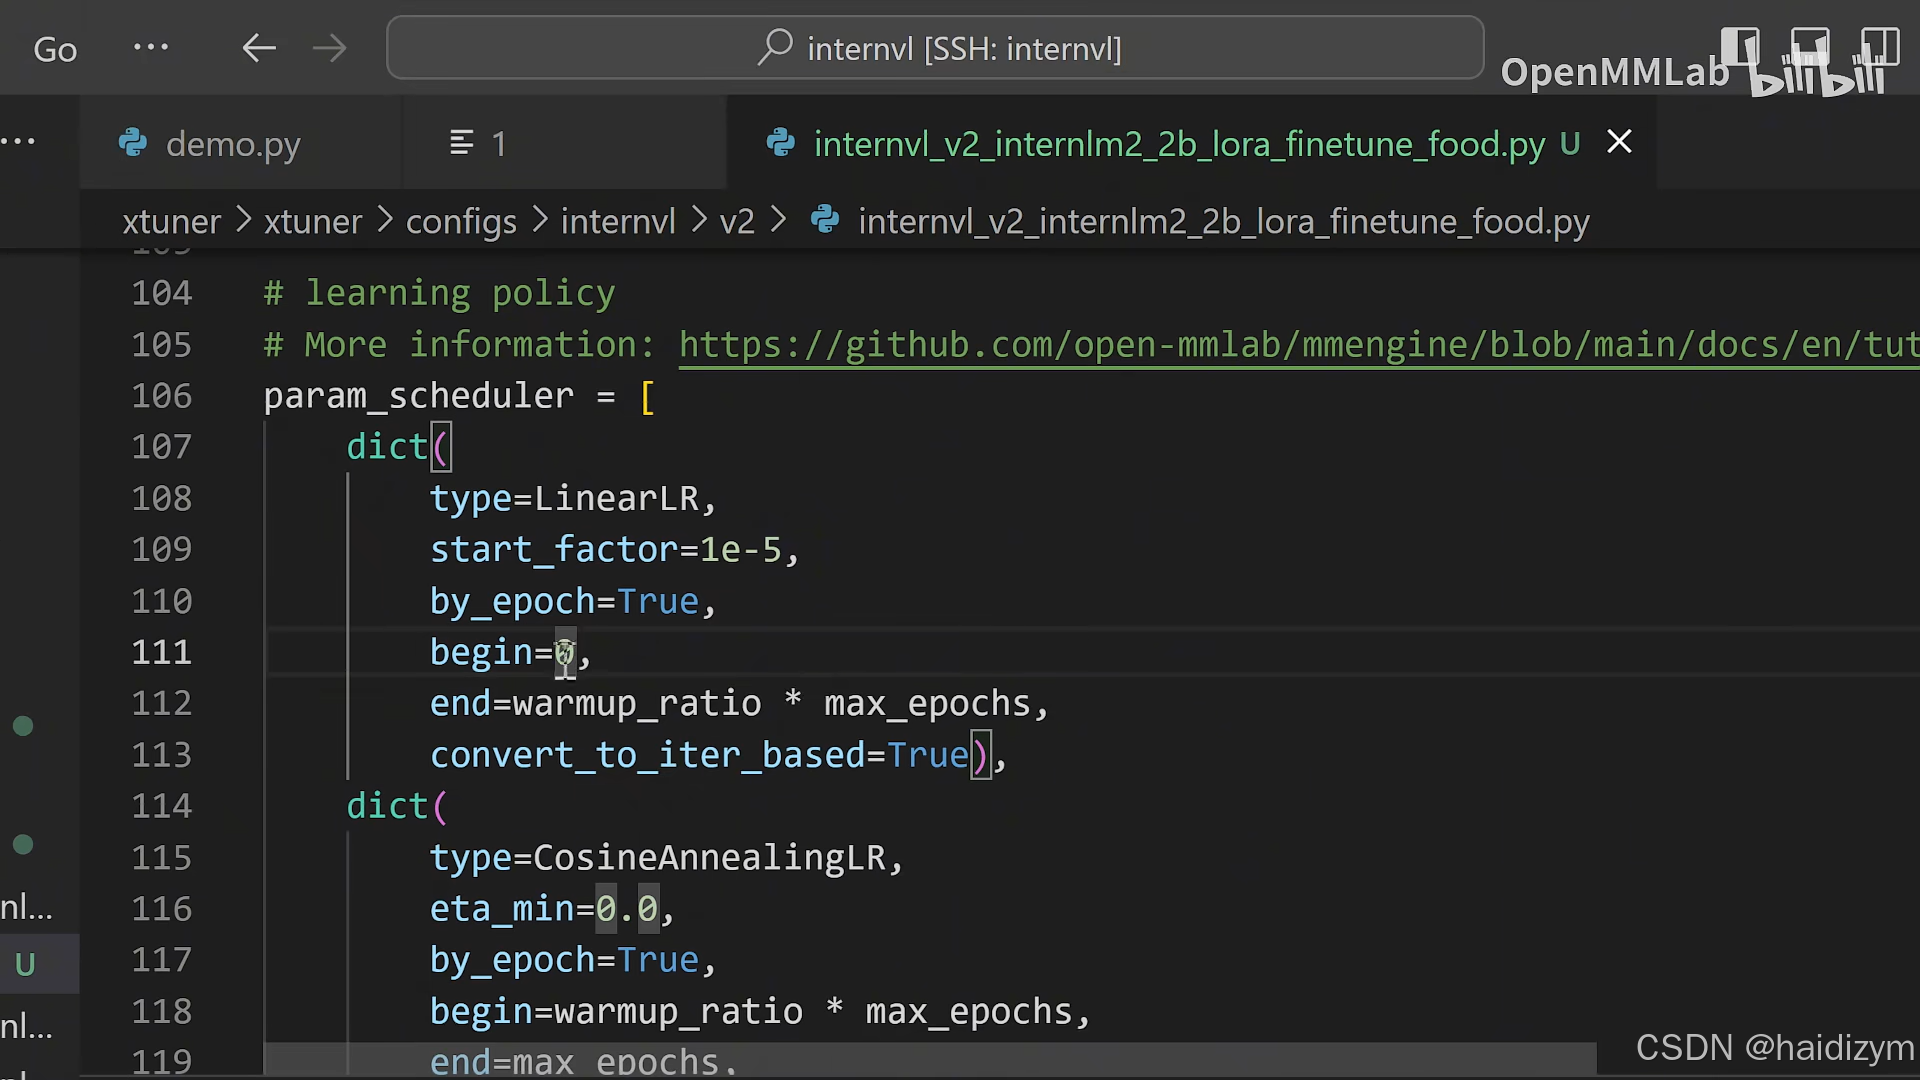Screen dimensions: 1920x1080
Task: Toggle the bottom panel layout icon
Action: (x=1809, y=47)
